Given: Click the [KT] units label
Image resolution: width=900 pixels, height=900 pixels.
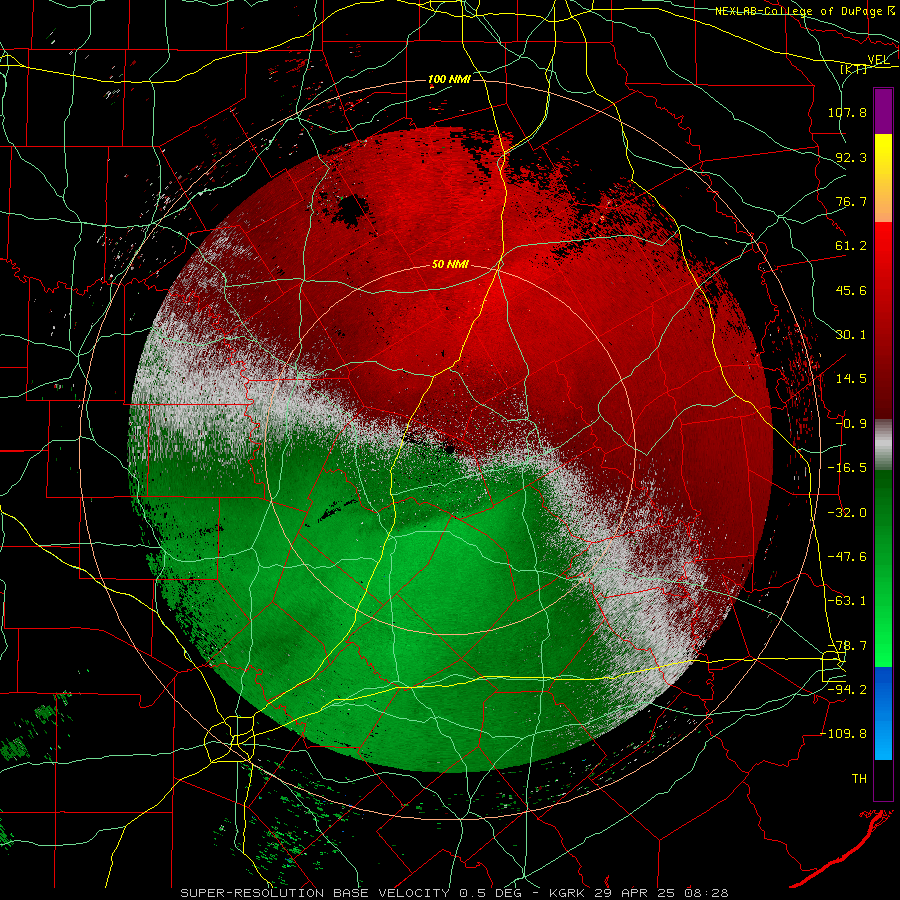Looking at the screenshot, I should (x=854, y=69).
